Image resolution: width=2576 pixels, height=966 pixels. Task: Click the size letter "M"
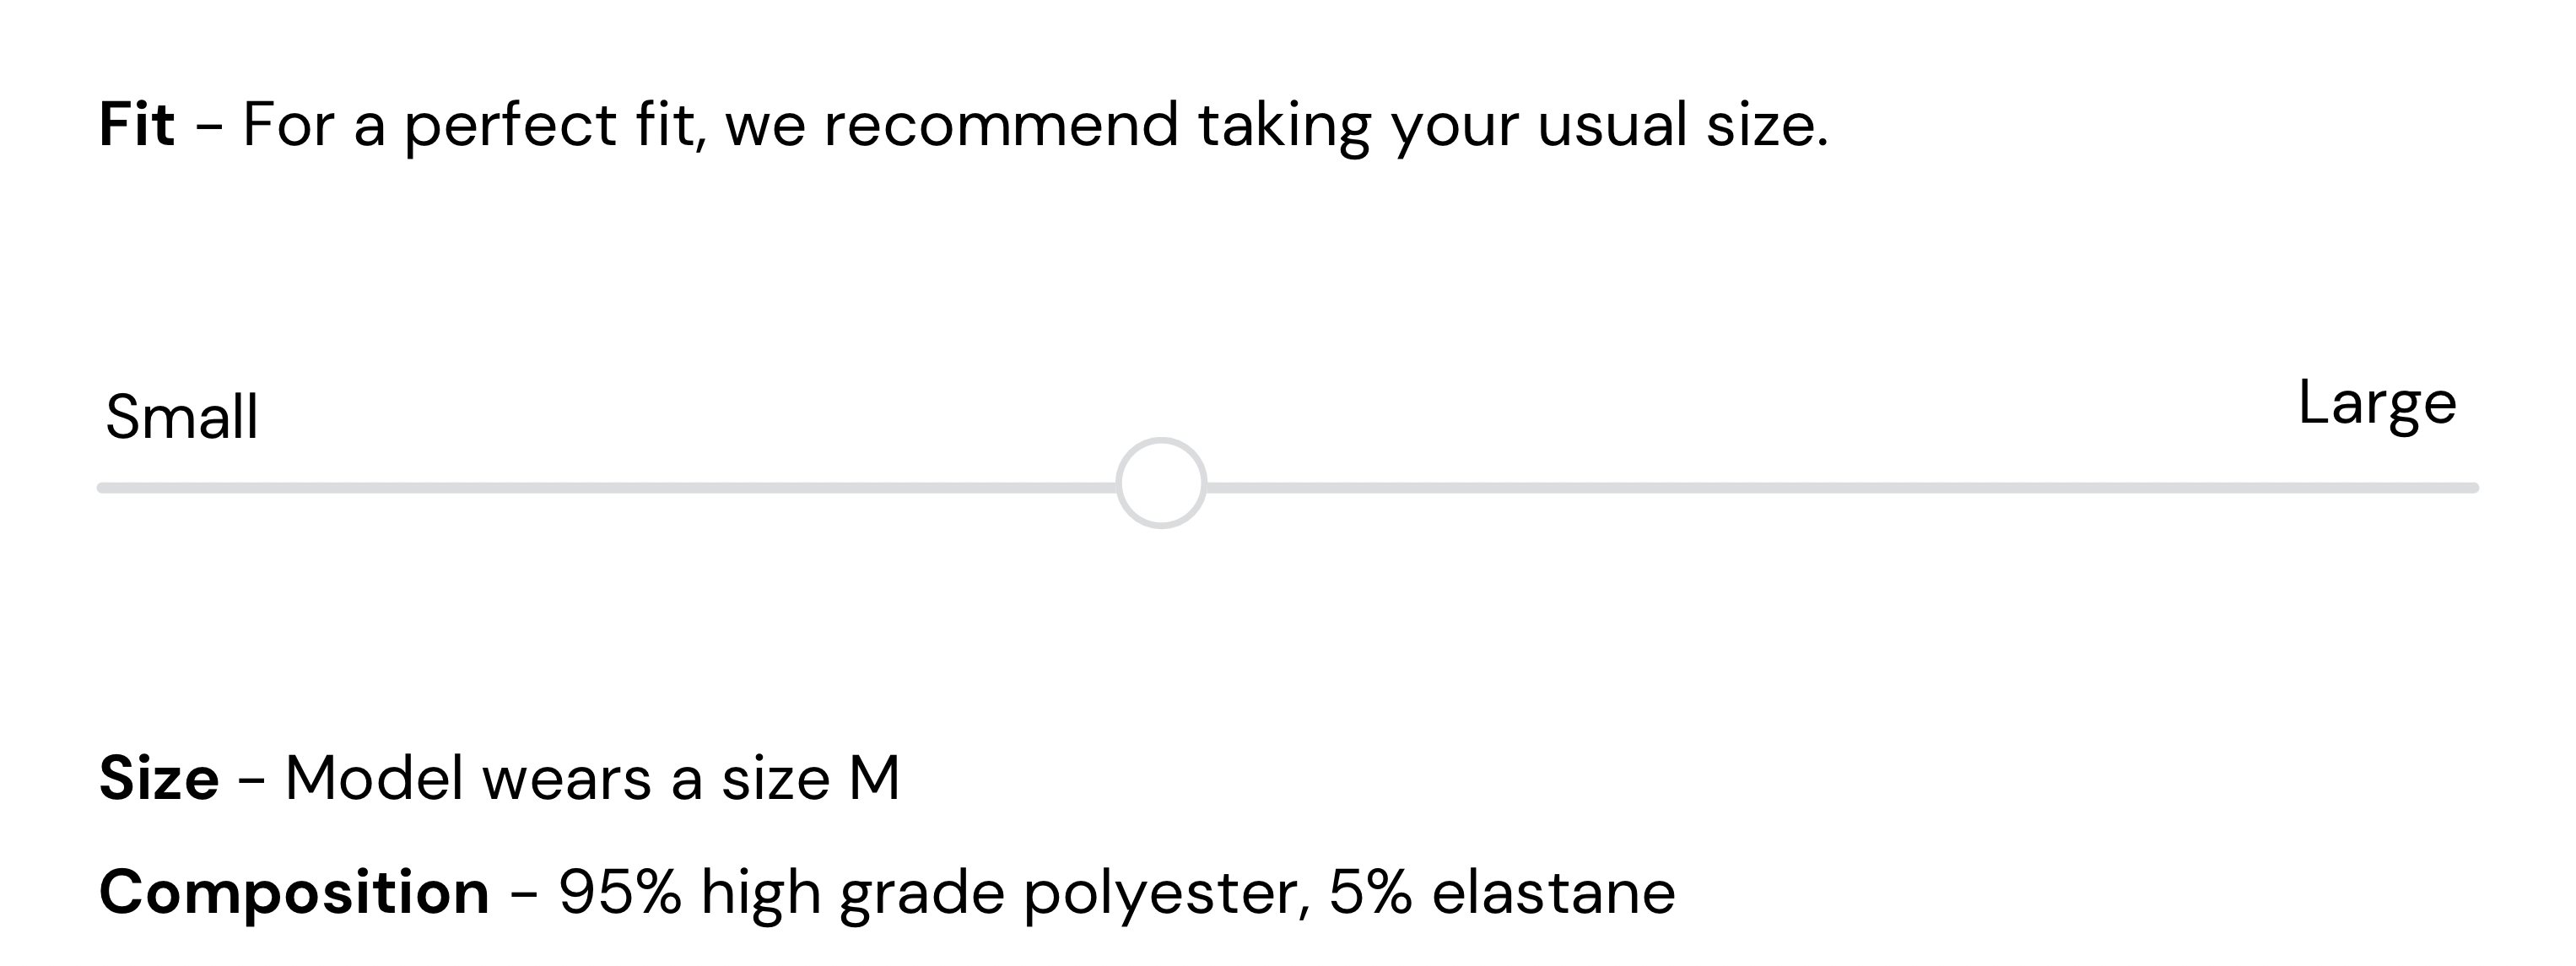[874, 778]
